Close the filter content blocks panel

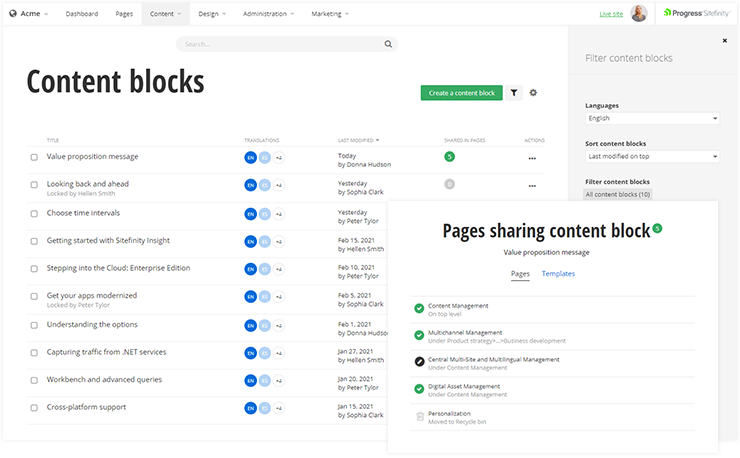click(725, 41)
